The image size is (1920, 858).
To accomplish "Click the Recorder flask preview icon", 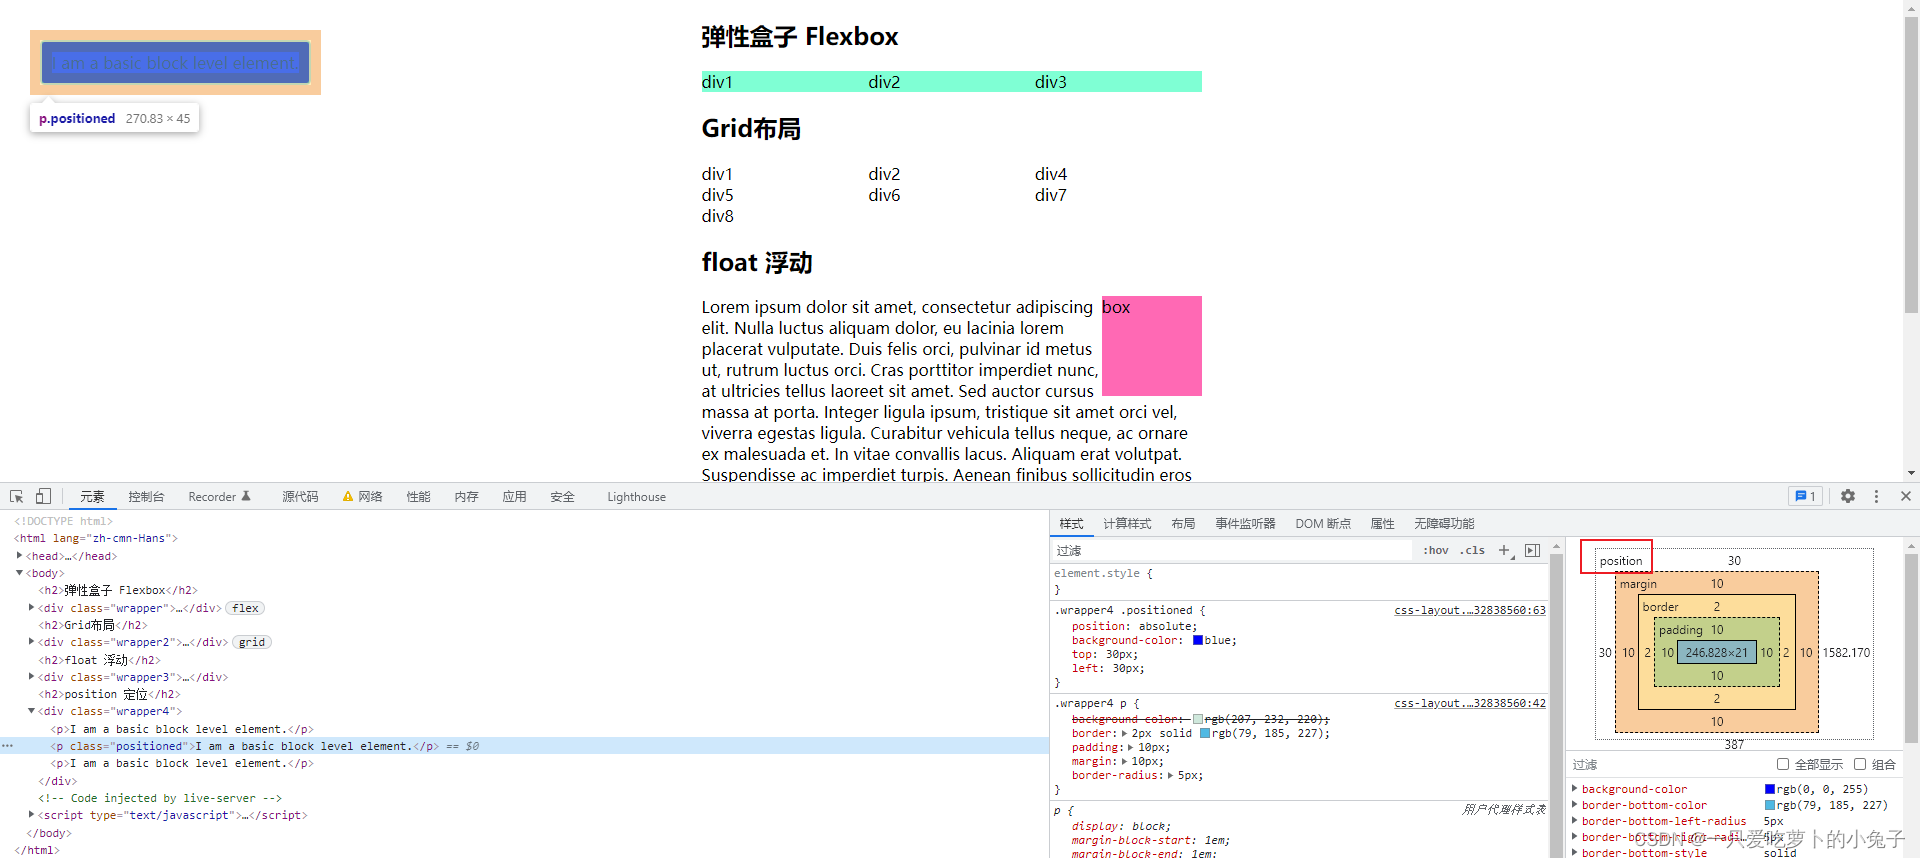I will click(x=246, y=496).
